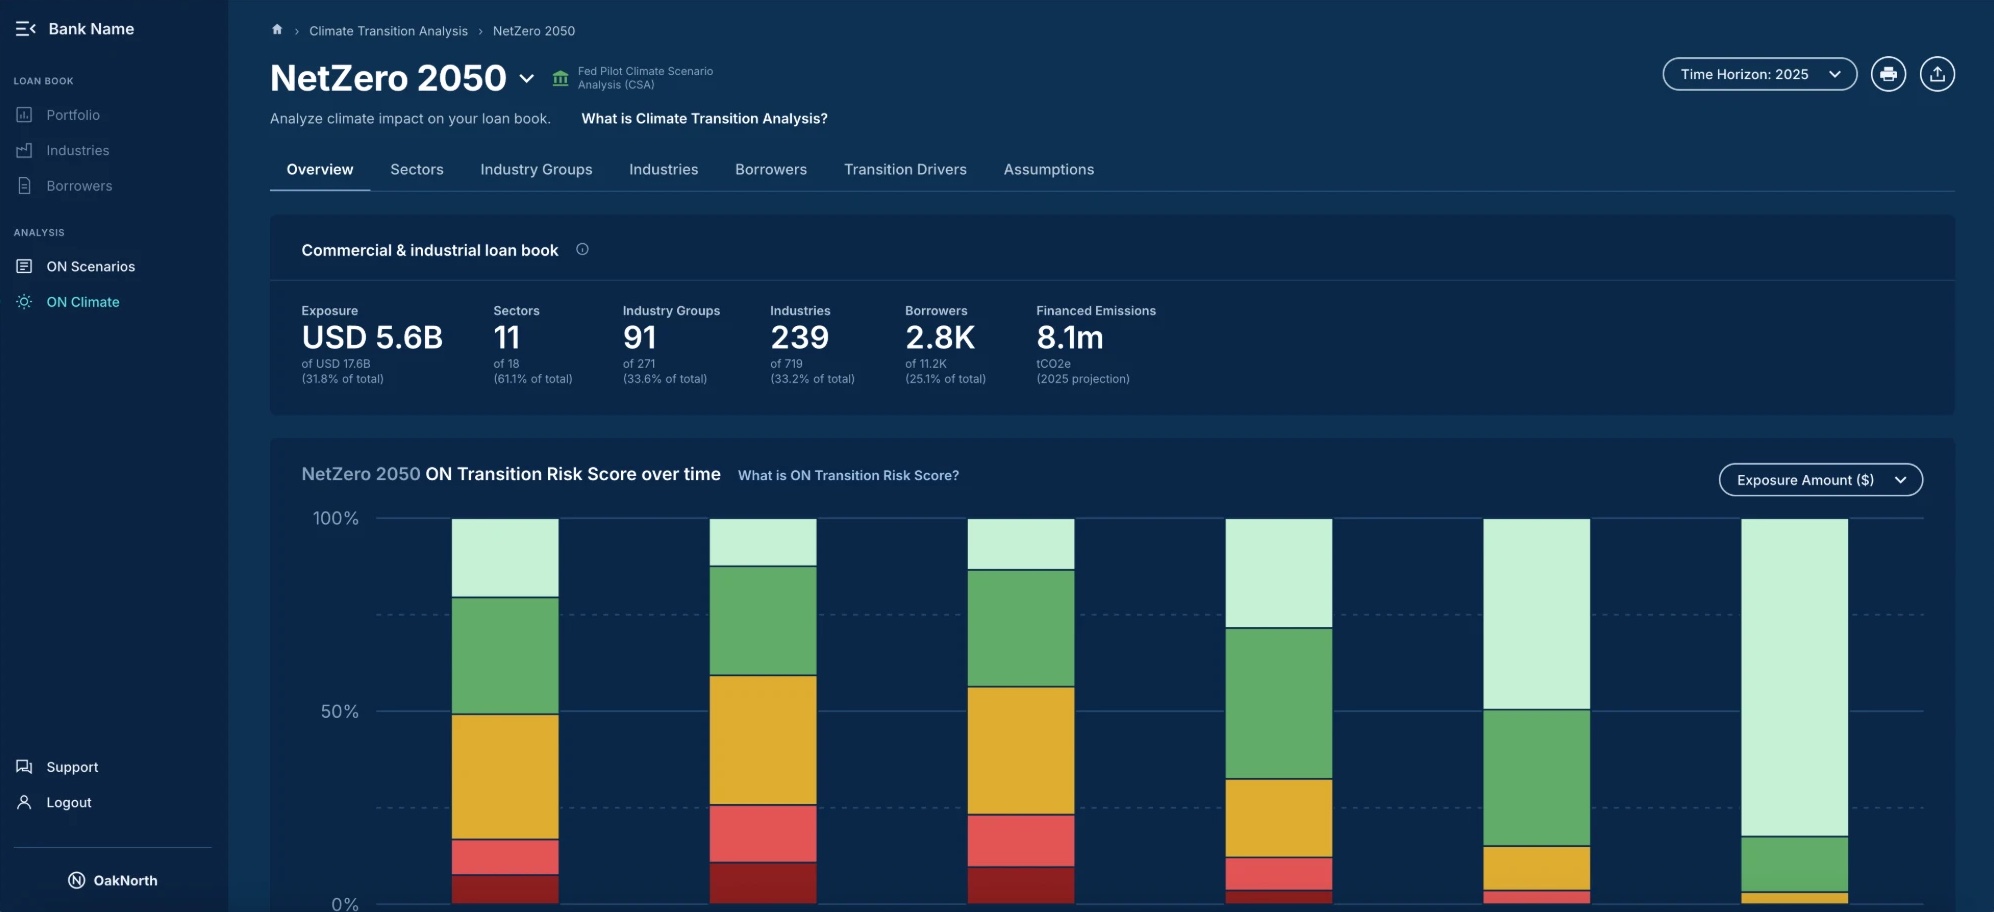The image size is (1994, 912).
Task: Open 'What is ON Transition Risk Score?' link
Action: [848, 475]
